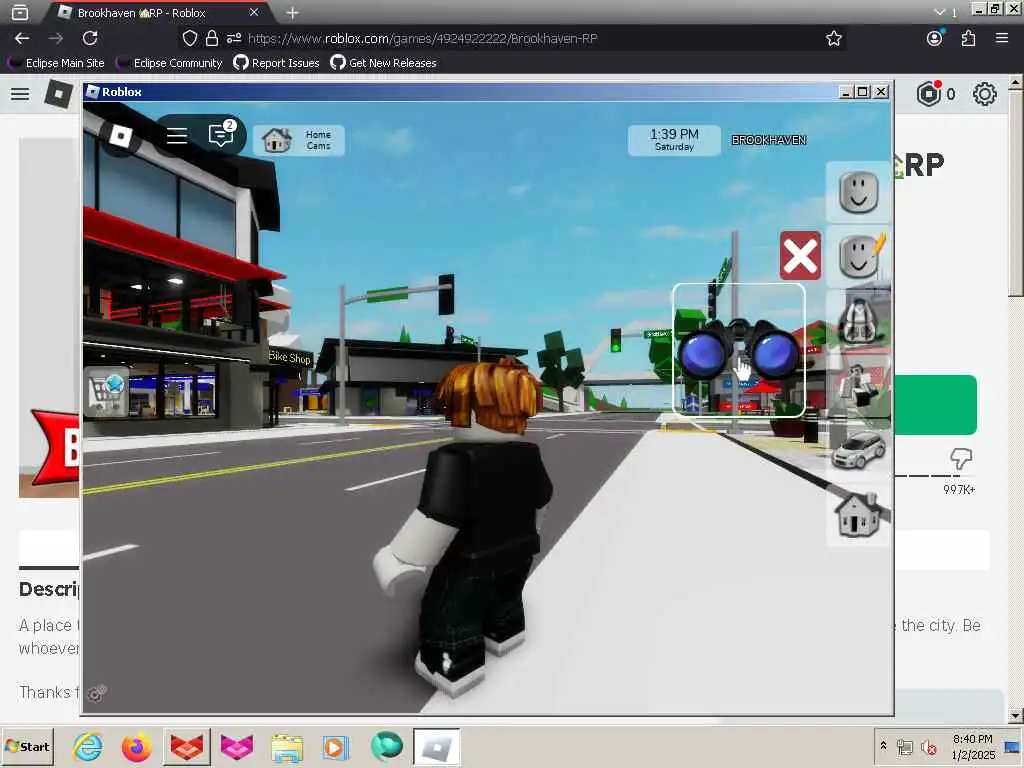Open the Roblox site hamburger navigation
This screenshot has width=1024, height=768.
pos(20,94)
